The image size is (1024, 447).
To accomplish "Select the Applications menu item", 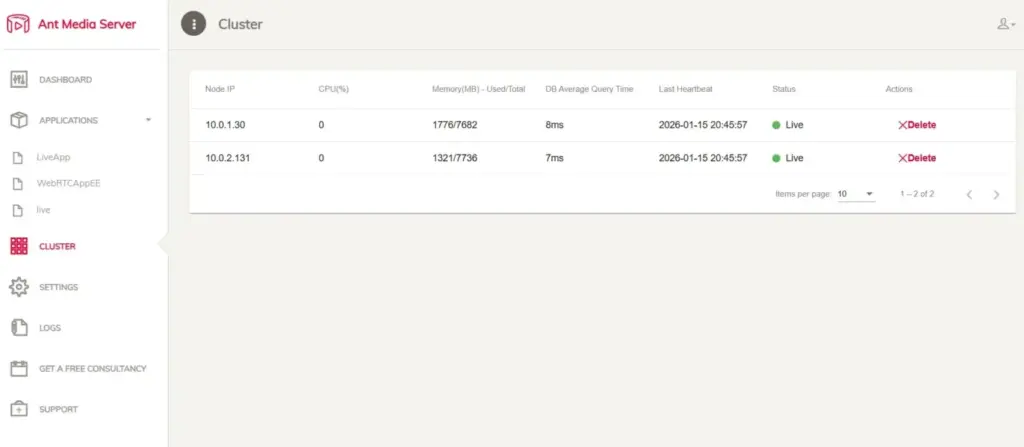I will pyautogui.click(x=69, y=120).
